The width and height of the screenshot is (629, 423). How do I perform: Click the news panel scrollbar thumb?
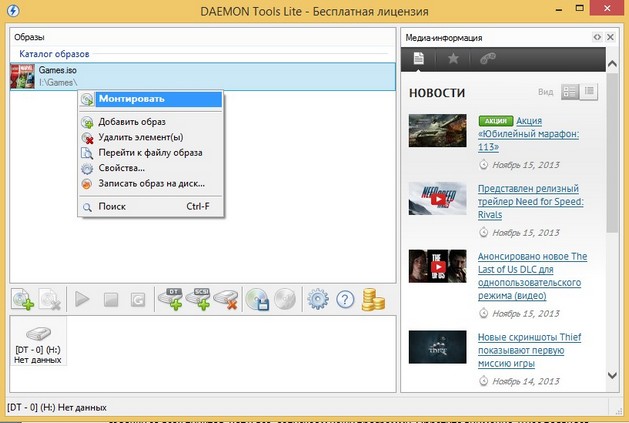(612, 153)
